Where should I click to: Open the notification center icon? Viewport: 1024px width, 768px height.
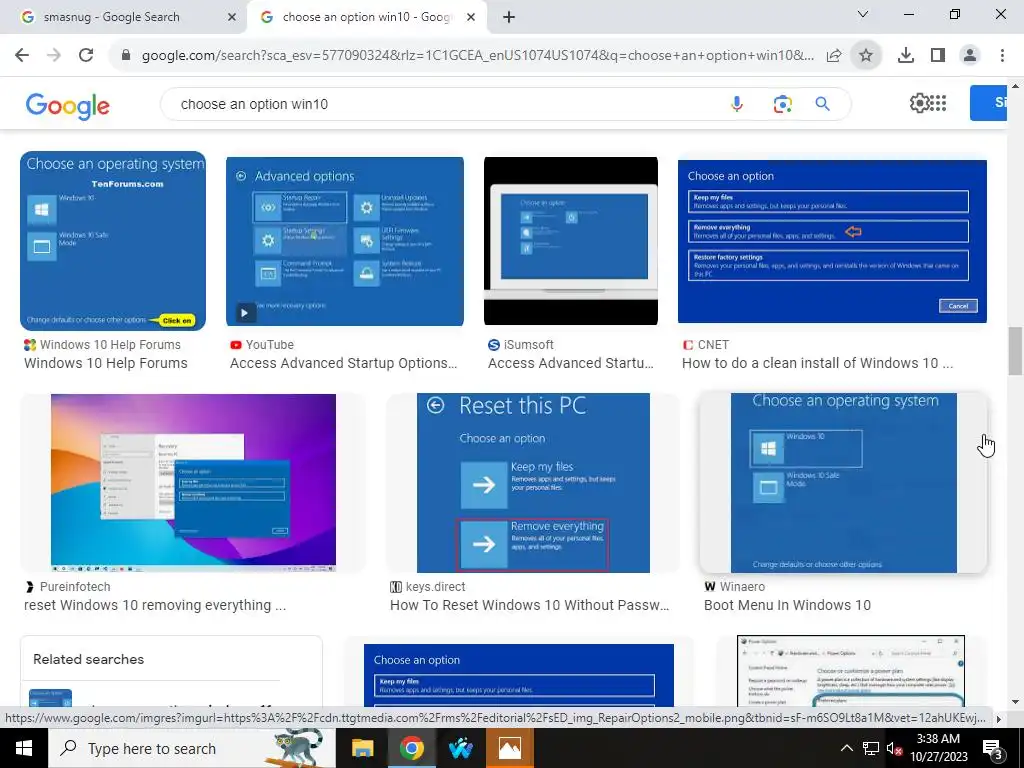(993, 748)
